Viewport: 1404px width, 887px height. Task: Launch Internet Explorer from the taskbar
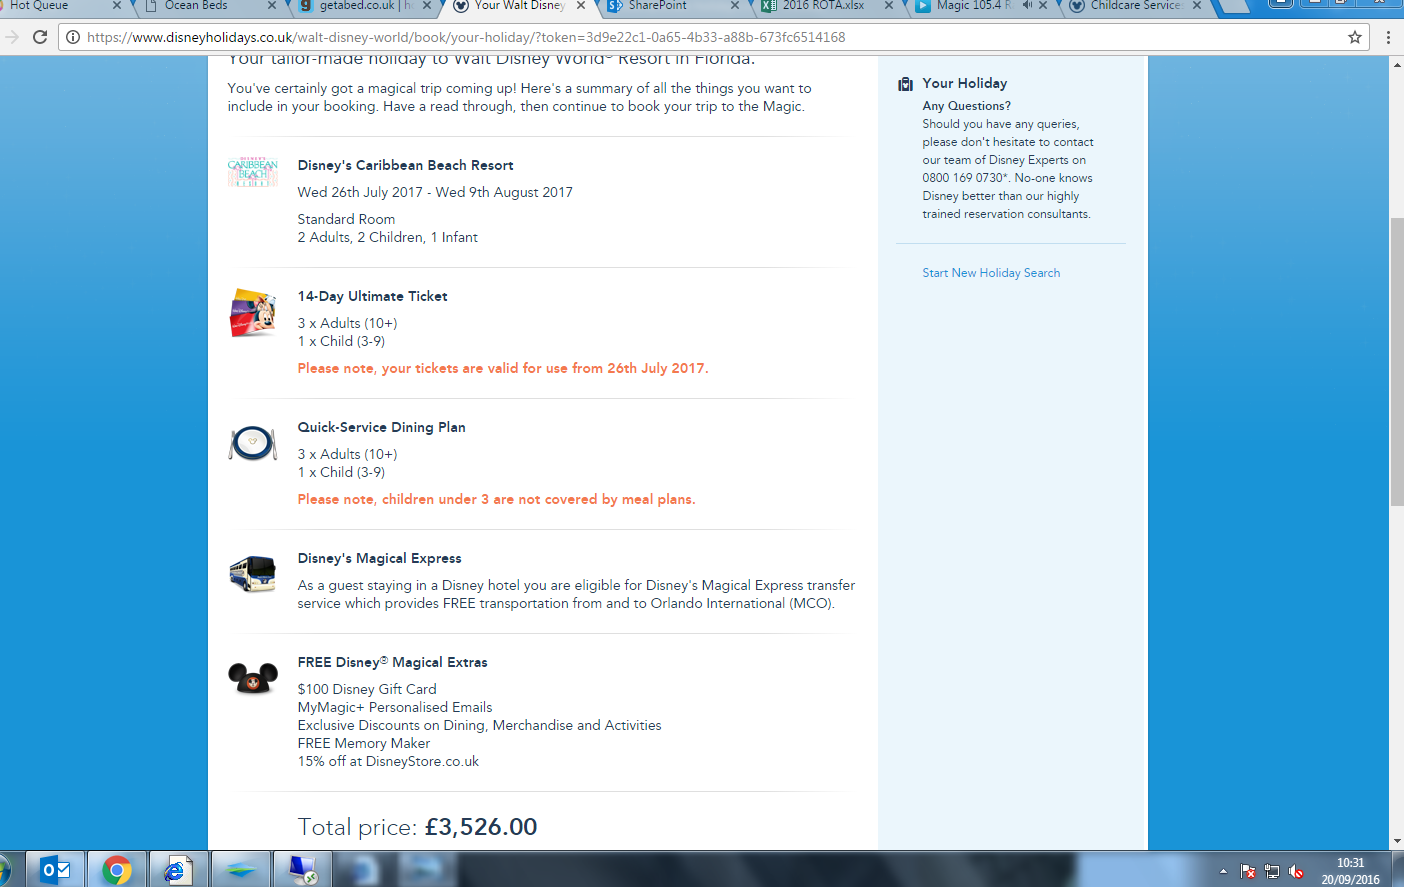point(178,870)
